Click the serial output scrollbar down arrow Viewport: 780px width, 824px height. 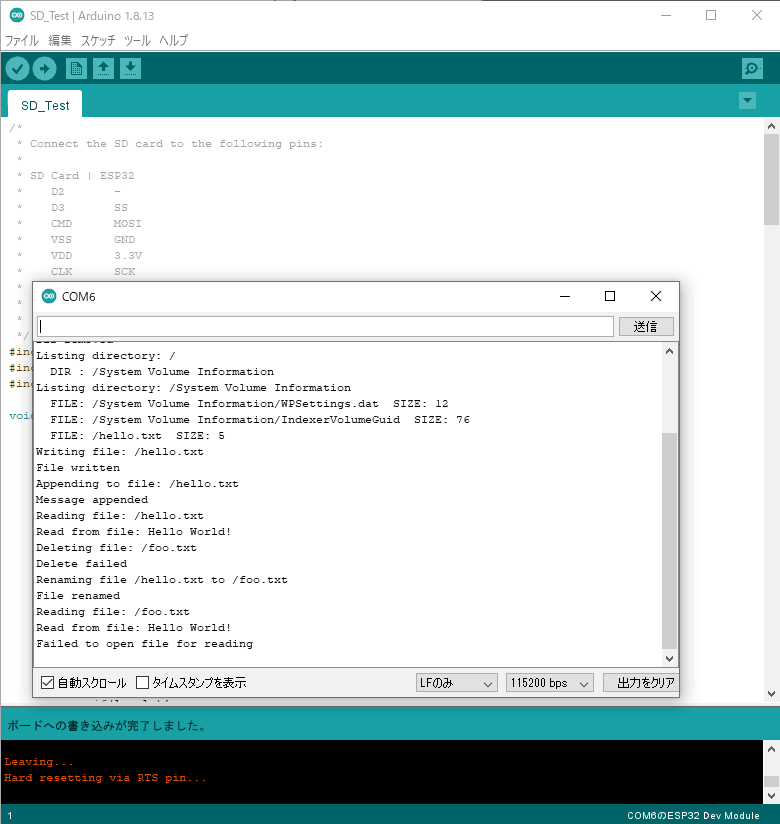[x=669, y=658]
